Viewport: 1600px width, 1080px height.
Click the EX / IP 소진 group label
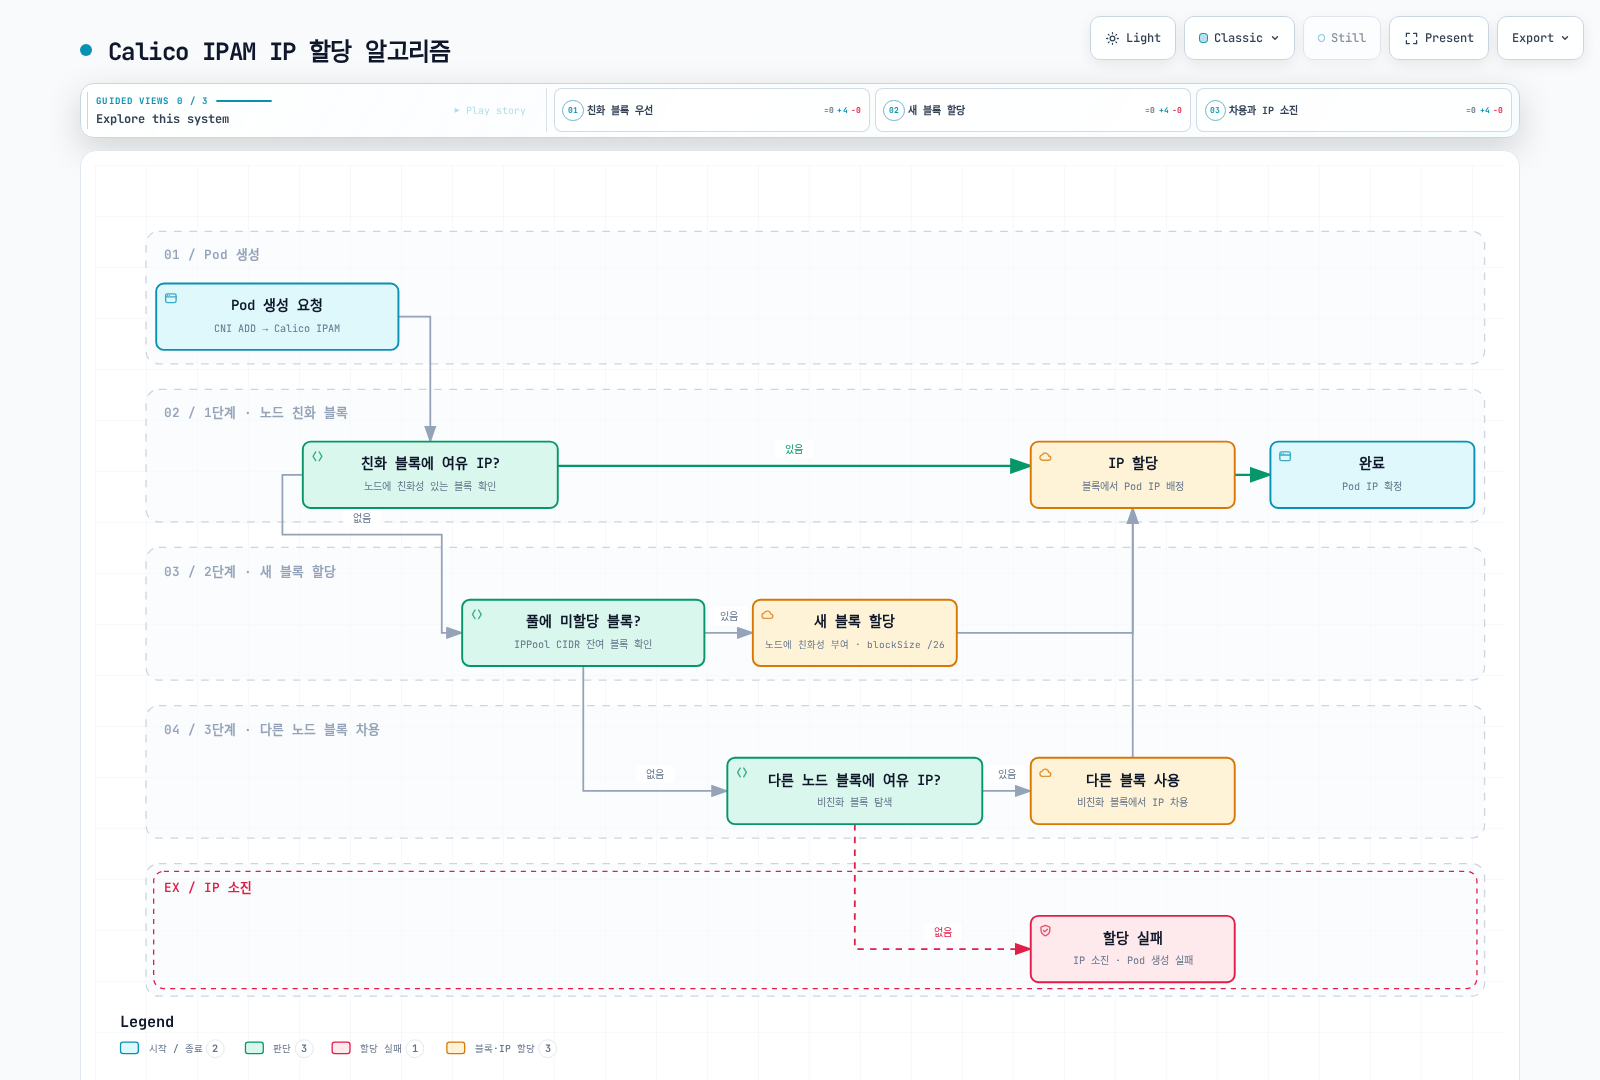point(208,888)
